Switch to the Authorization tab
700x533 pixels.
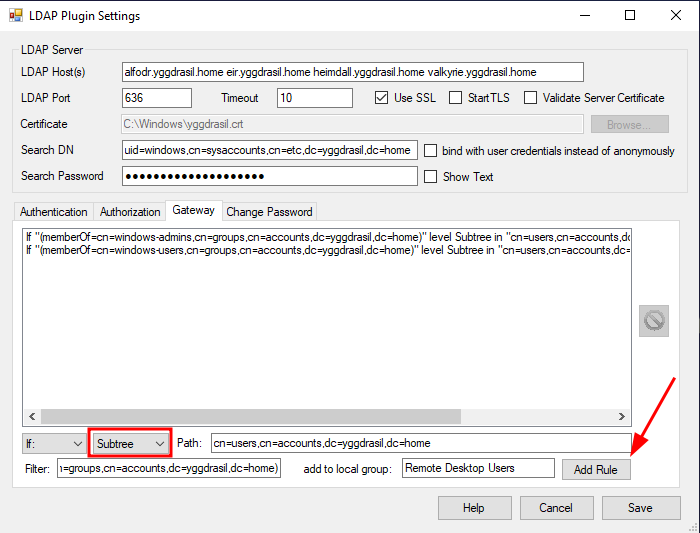(130, 212)
